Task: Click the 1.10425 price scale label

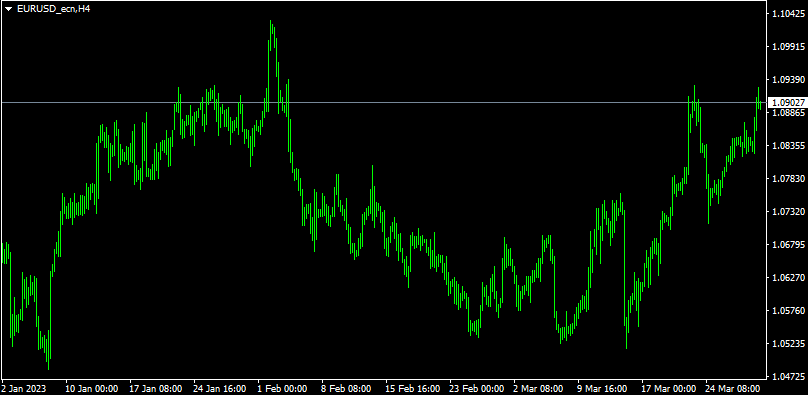Action: pos(787,14)
